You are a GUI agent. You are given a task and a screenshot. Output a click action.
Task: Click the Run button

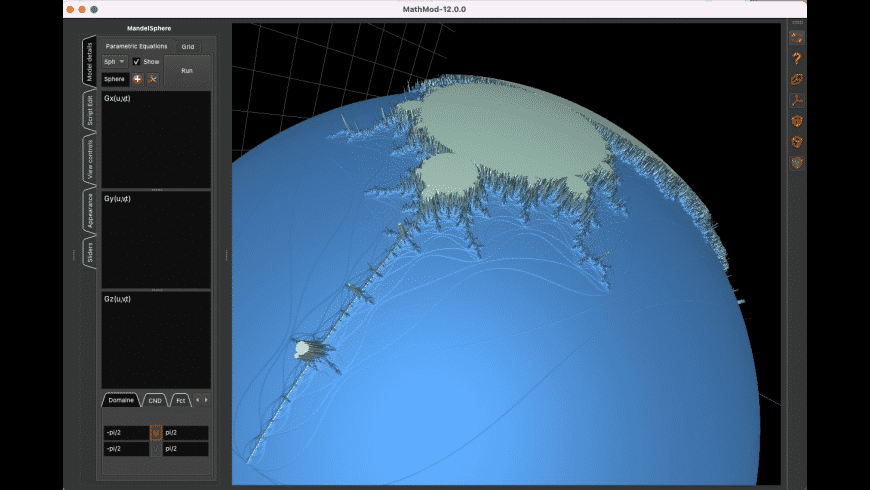[x=187, y=70]
